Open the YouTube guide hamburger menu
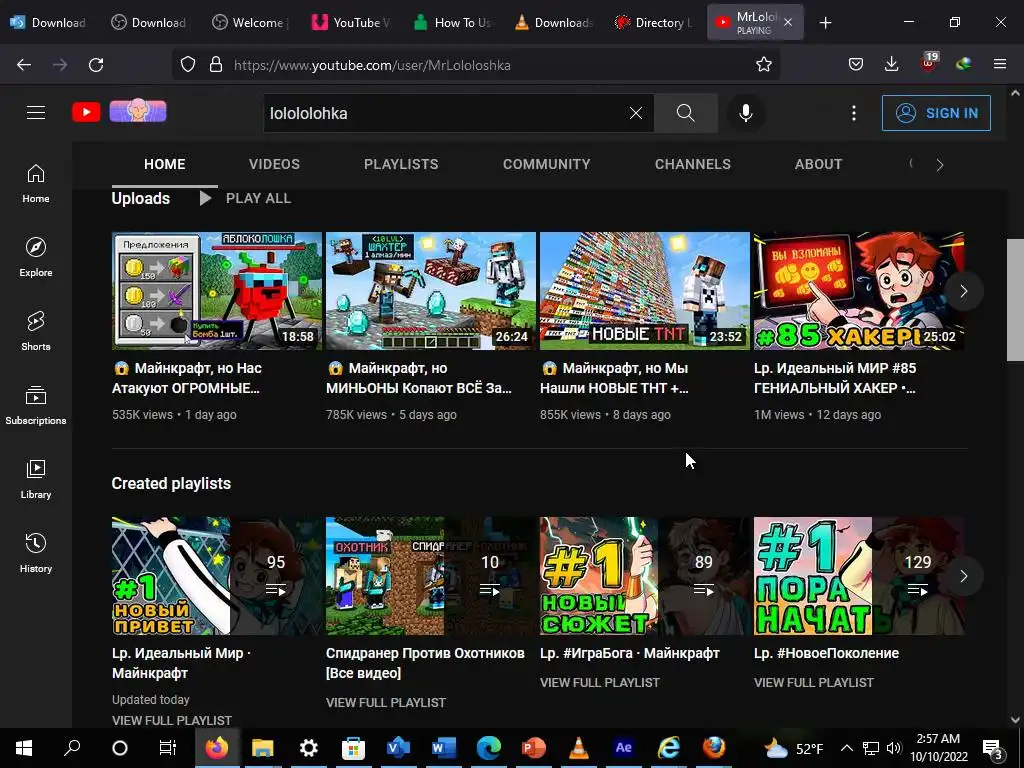This screenshot has height=768, width=1024. point(36,112)
